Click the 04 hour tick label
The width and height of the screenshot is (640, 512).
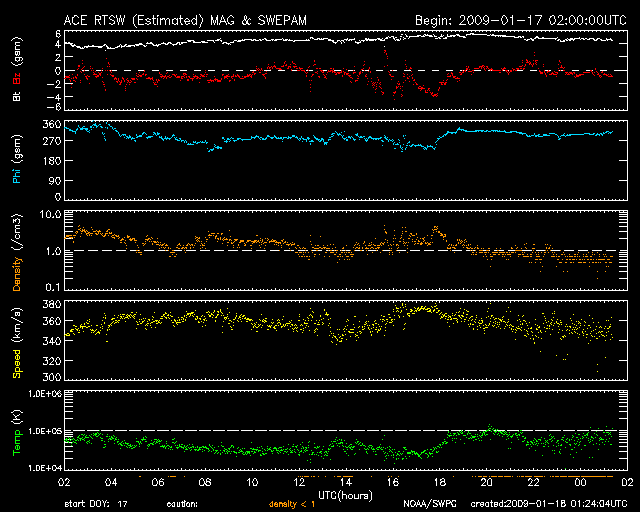tap(111, 482)
